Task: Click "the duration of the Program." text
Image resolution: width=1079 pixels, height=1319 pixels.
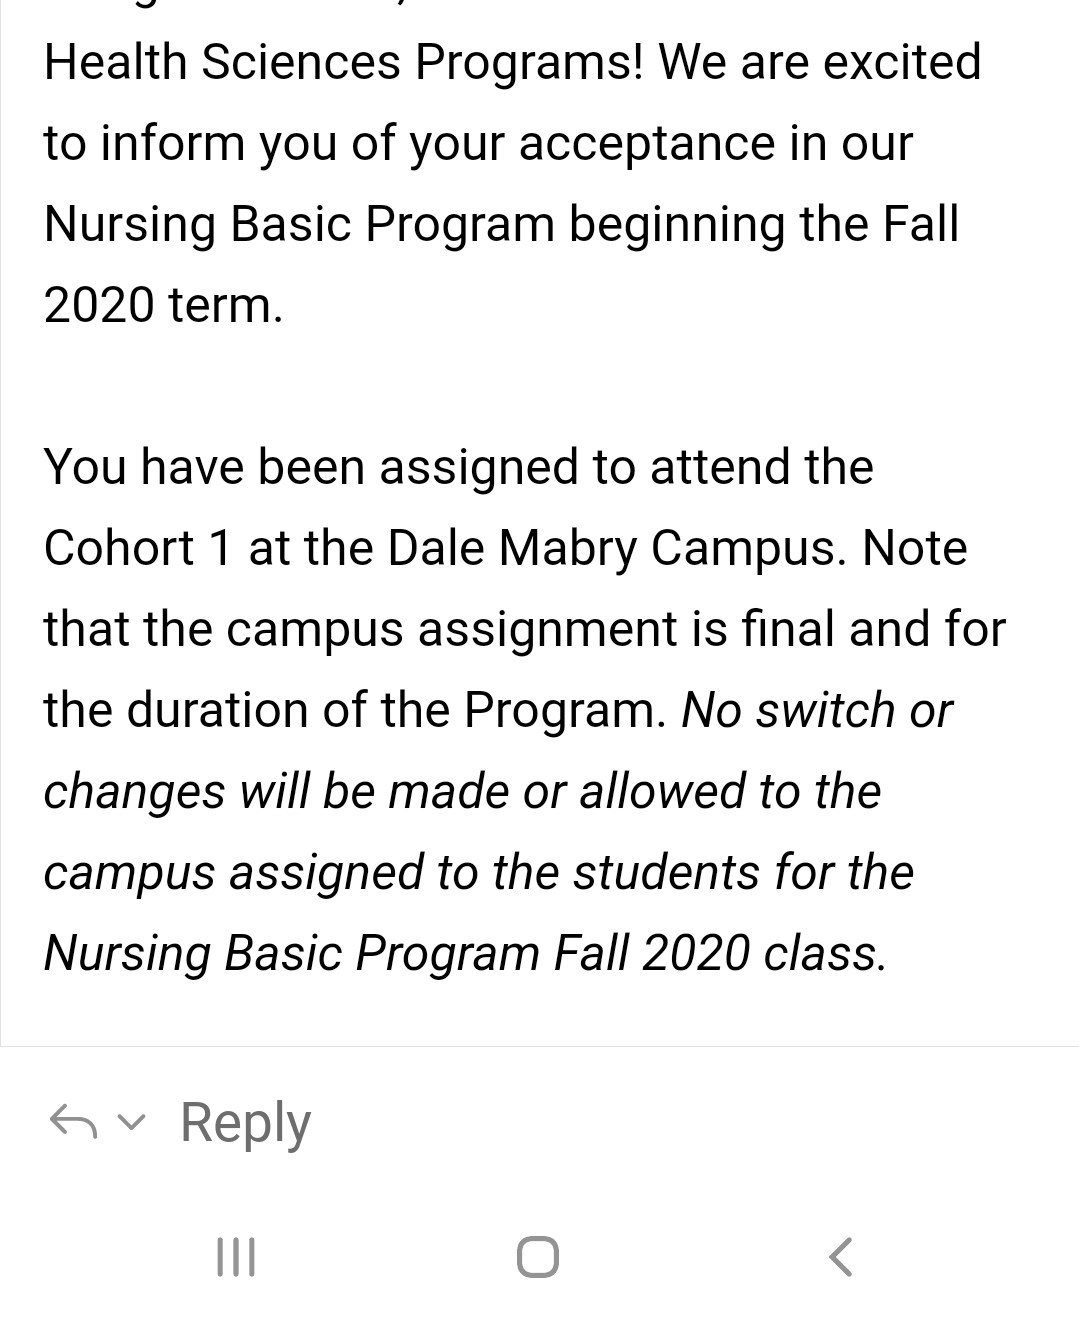Action: pos(355,710)
